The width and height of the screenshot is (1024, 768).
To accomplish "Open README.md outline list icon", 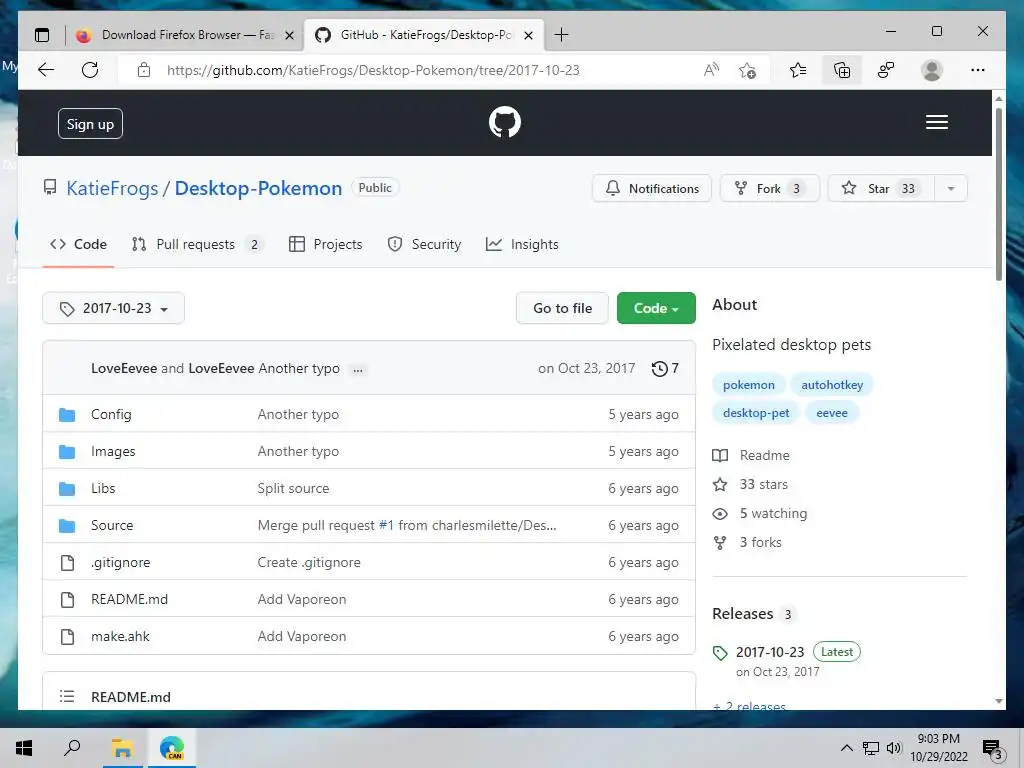I will point(67,696).
